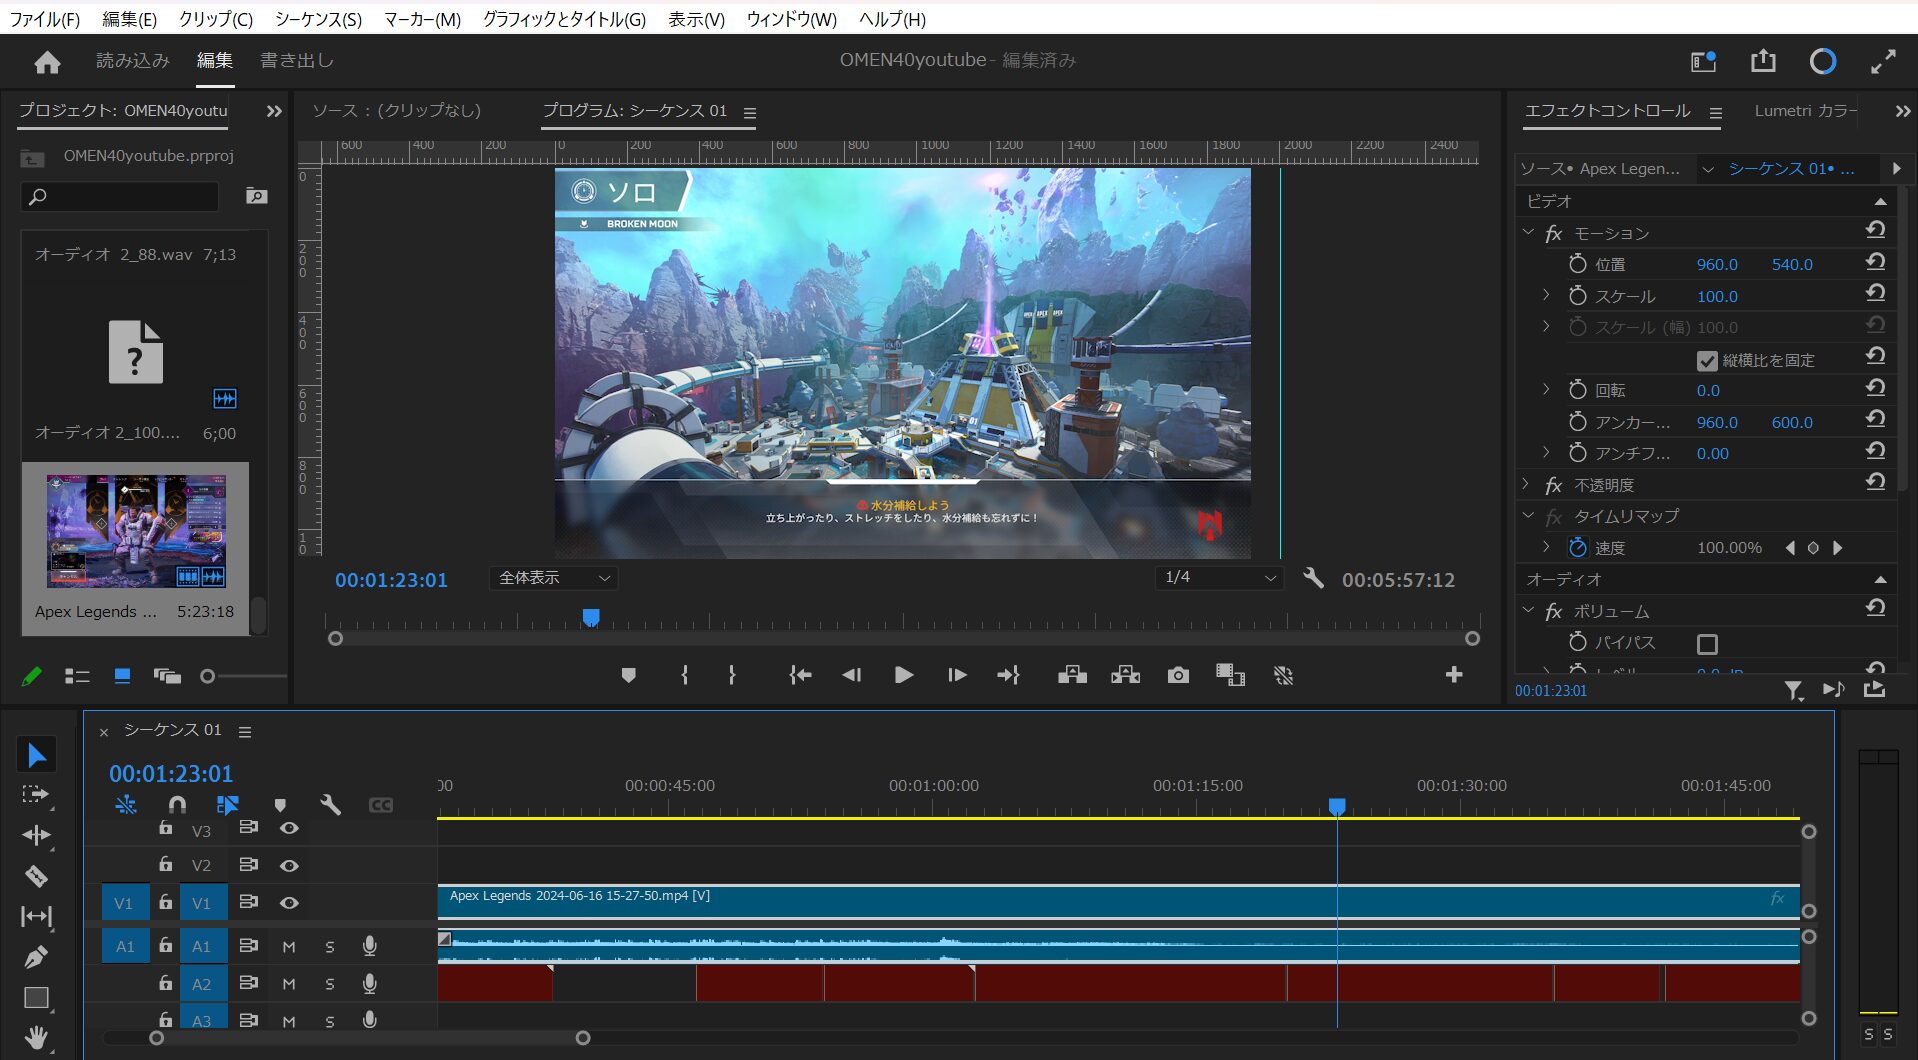
Task: Open timeline display settings wrench
Action: (330, 804)
